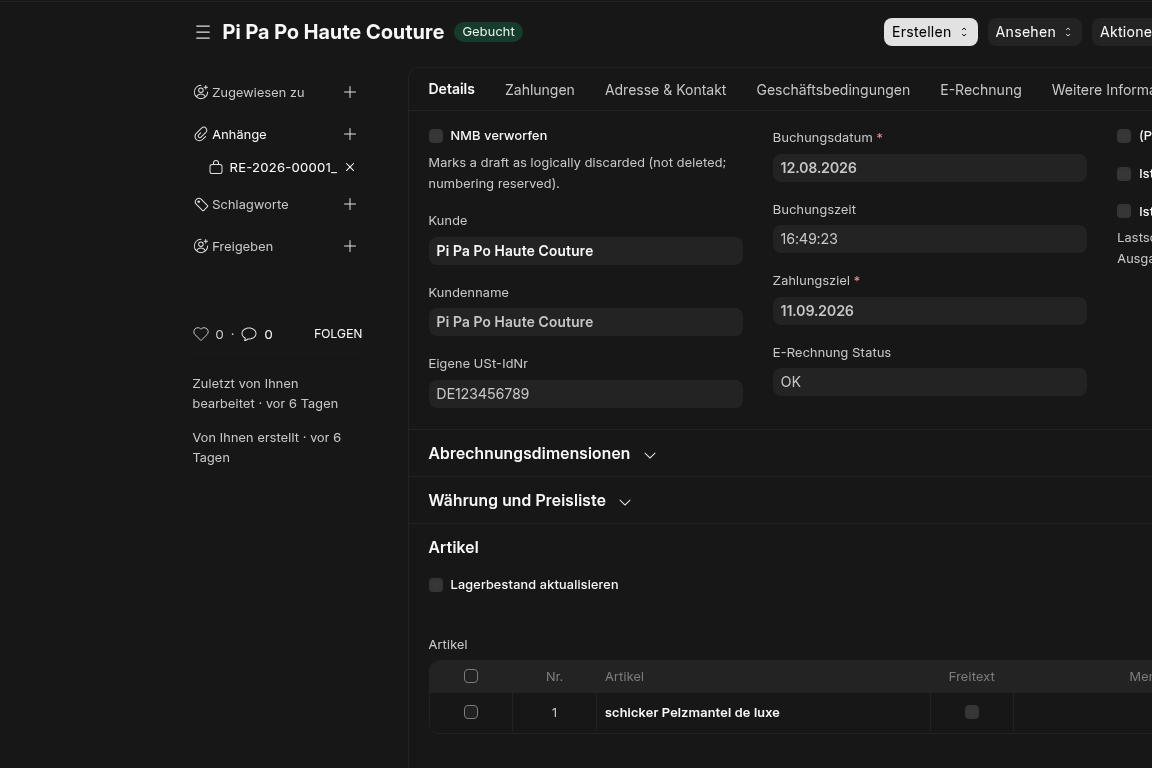Toggle the sidebar hamburger menu icon
This screenshot has height=768, width=1152.
203,32
